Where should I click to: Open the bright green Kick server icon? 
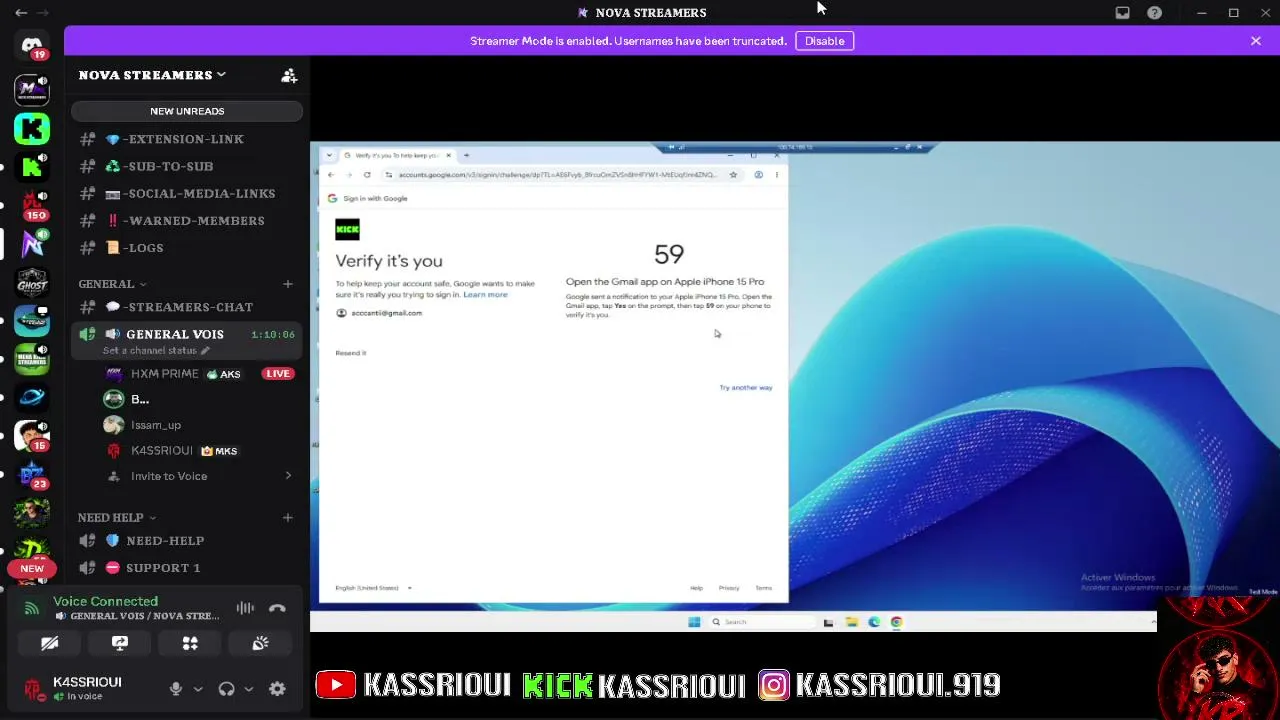tap(32, 128)
